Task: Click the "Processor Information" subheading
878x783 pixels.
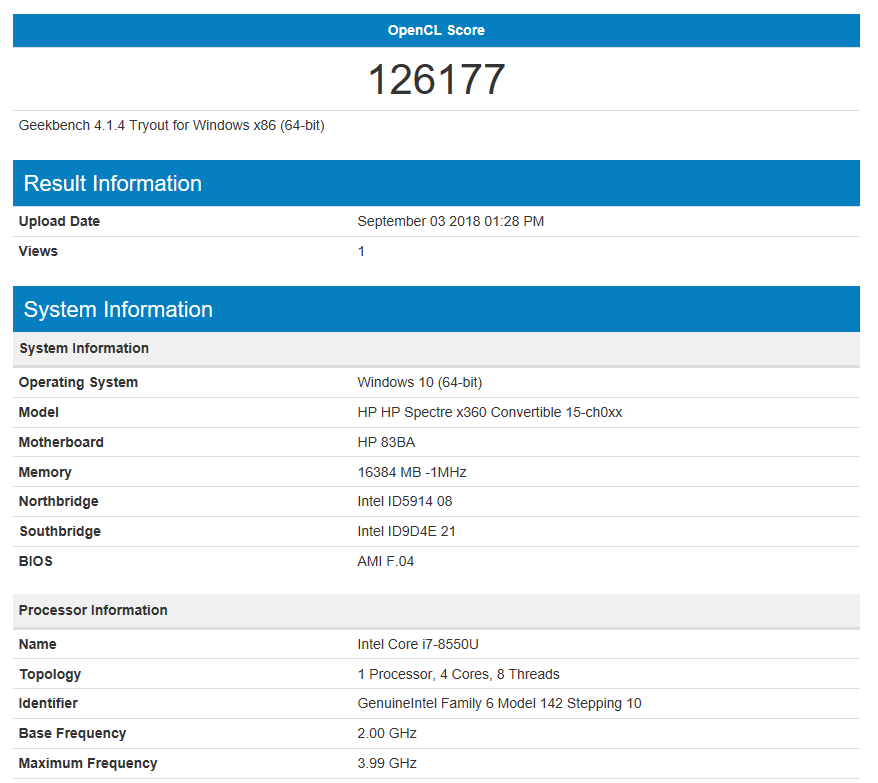Action: click(93, 610)
